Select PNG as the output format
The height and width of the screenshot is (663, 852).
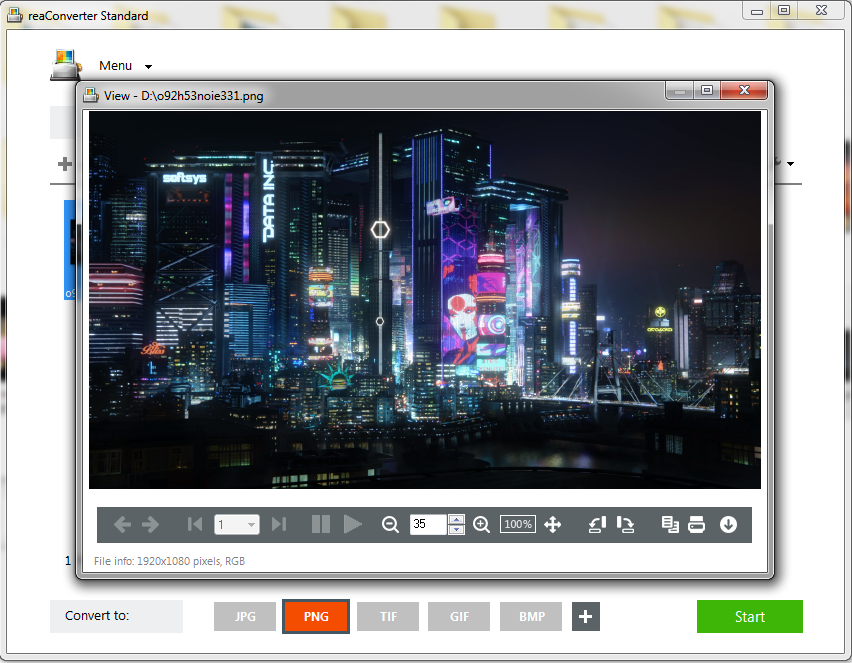(316, 616)
